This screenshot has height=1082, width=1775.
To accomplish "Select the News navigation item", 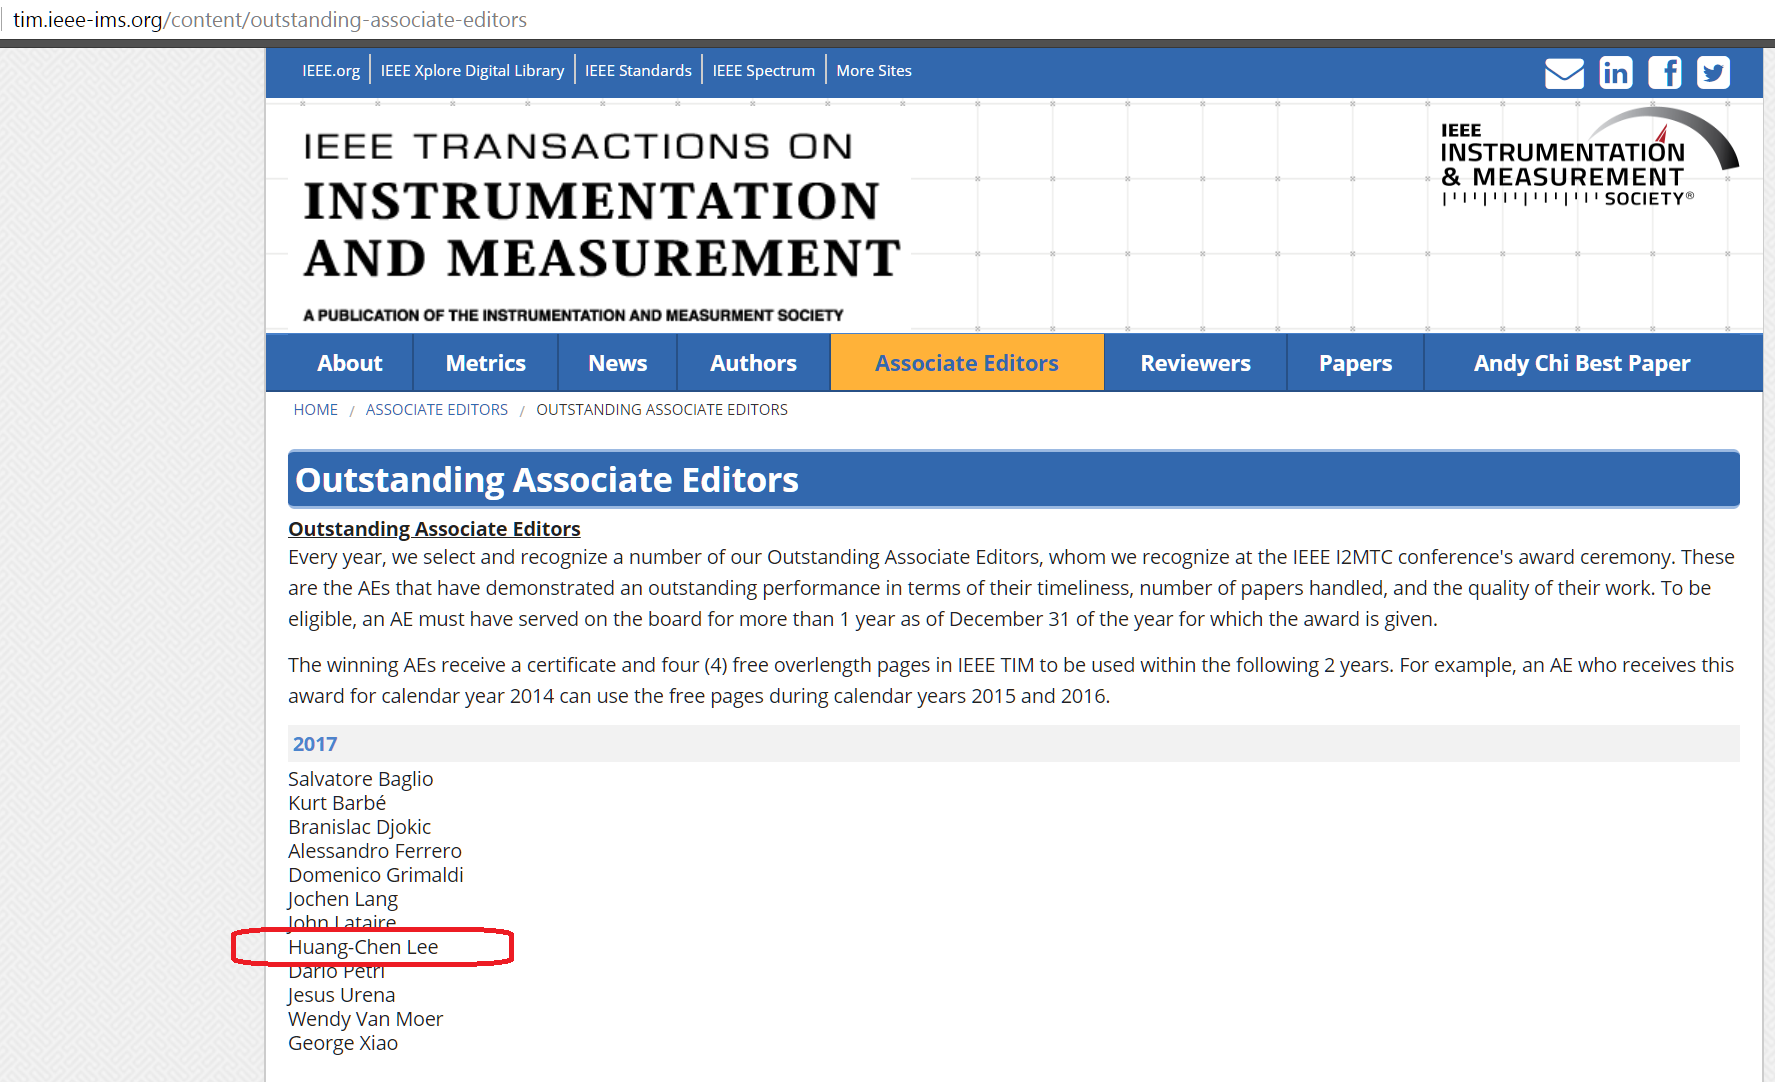I will point(617,363).
